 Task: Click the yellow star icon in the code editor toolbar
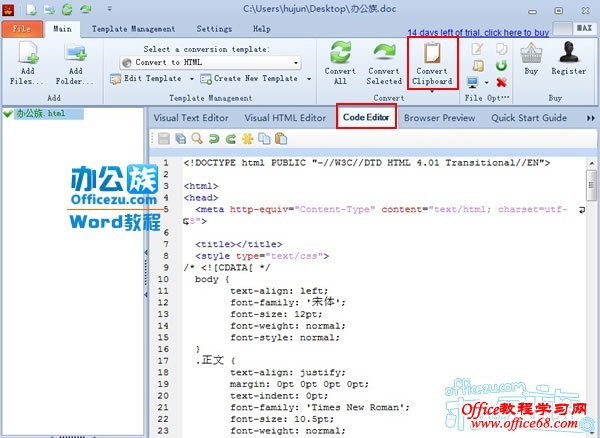(248, 138)
